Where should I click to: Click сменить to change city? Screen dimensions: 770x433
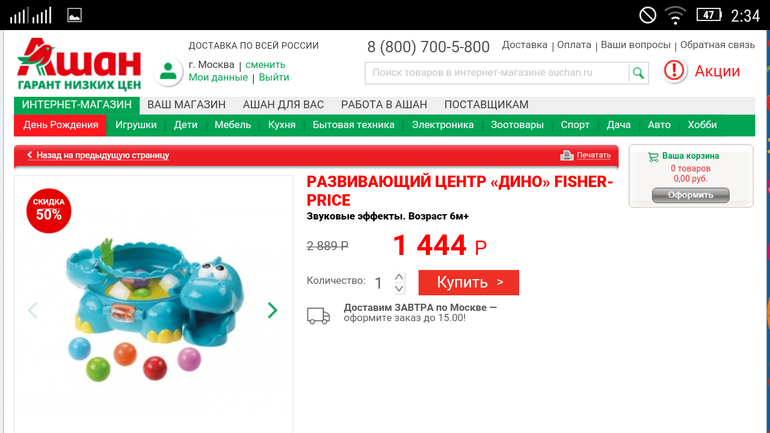[265, 65]
